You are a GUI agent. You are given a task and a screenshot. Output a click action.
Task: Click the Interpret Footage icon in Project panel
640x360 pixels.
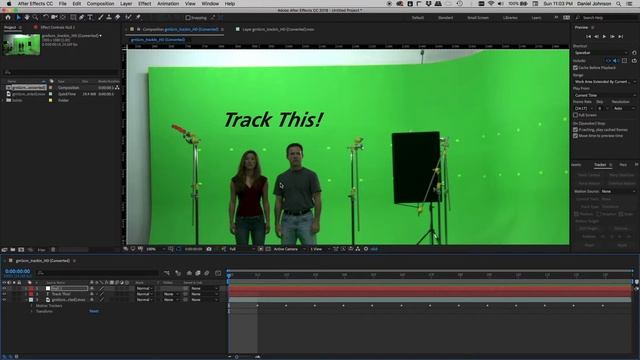tap(5, 250)
